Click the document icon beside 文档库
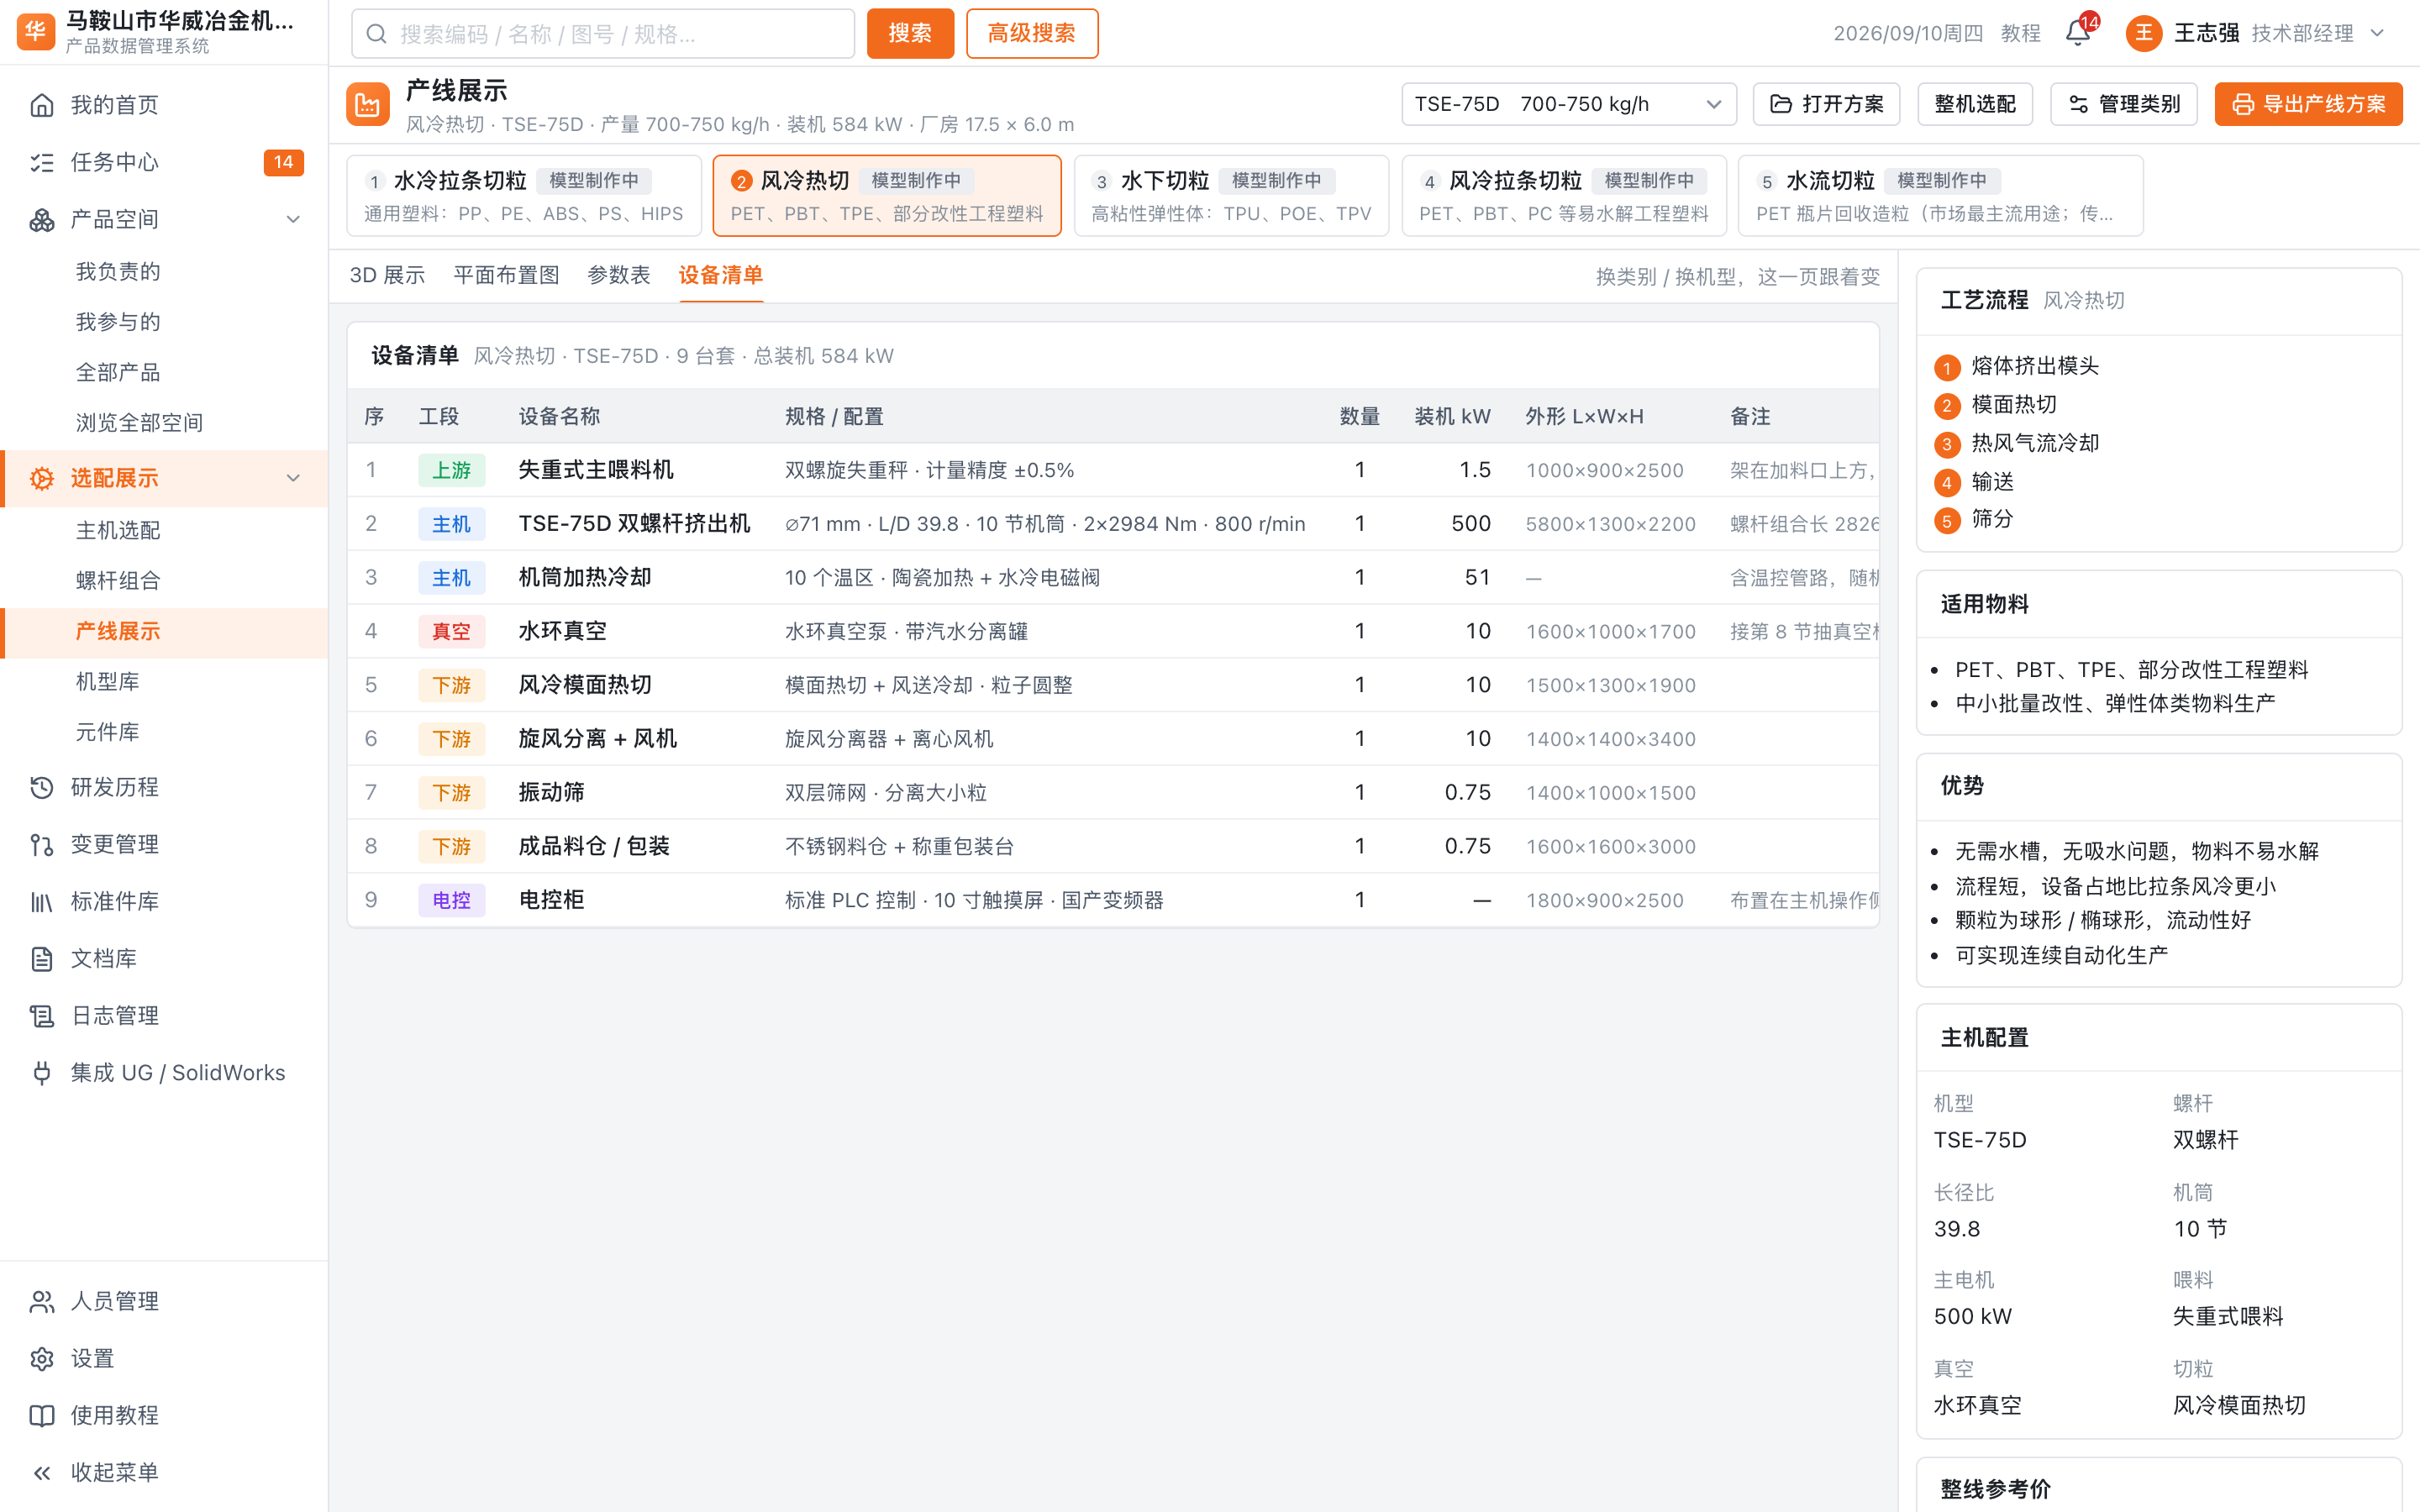Image resolution: width=2420 pixels, height=1512 pixels. [x=42, y=958]
